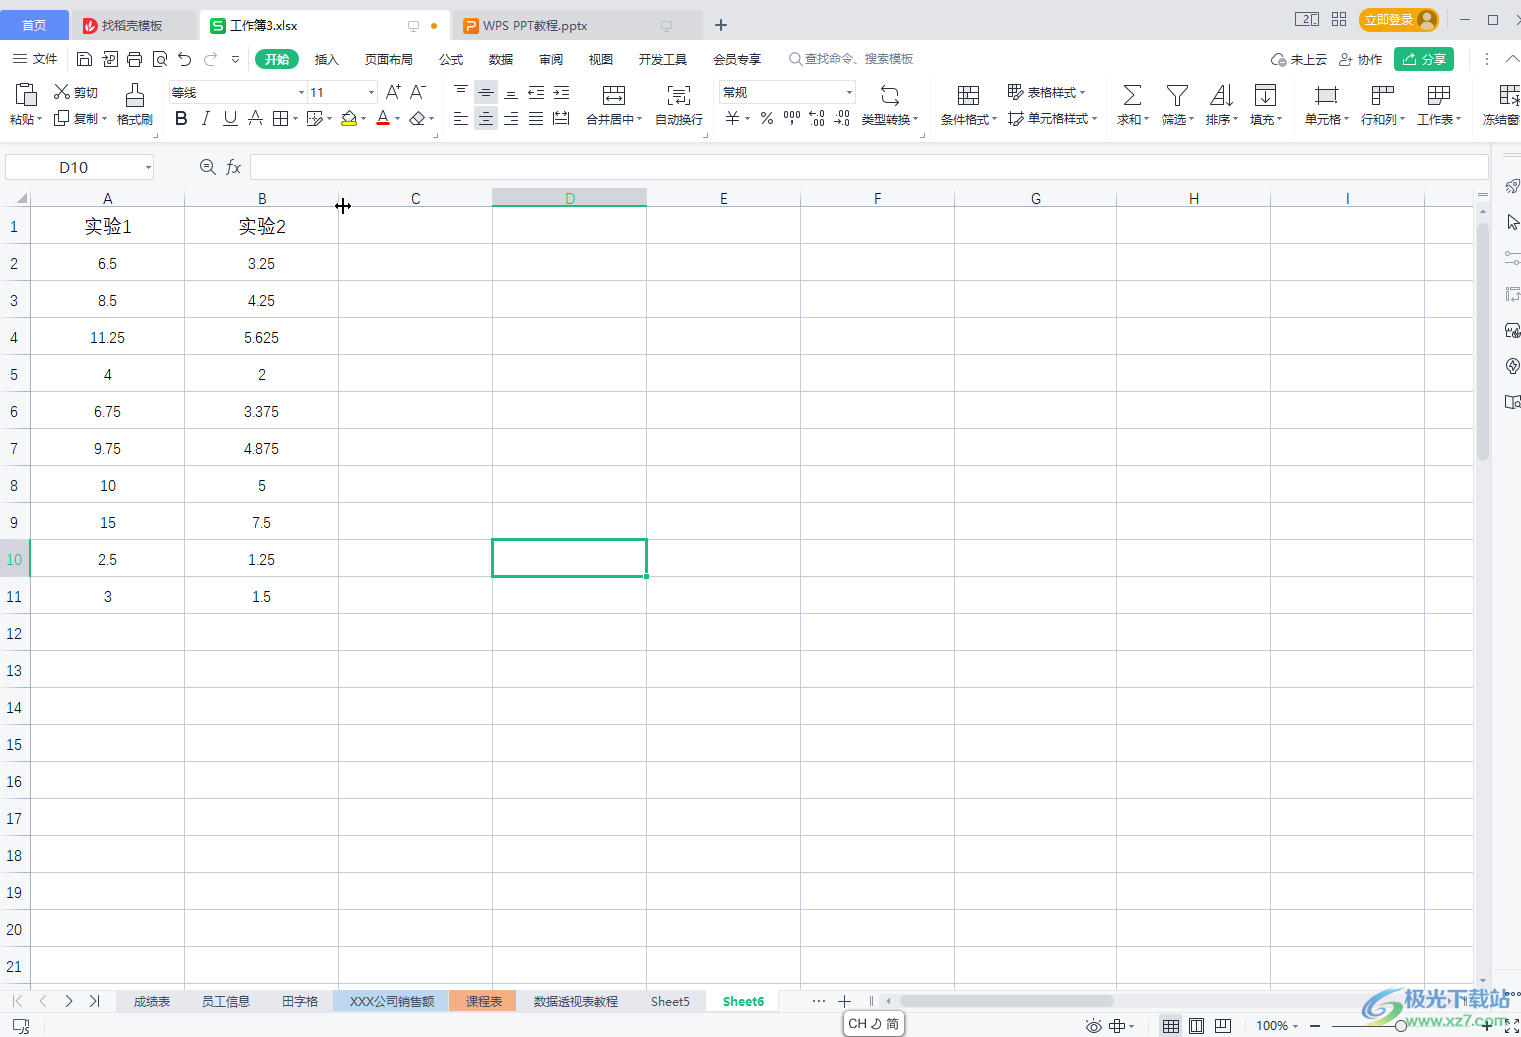Click 协作 collaborate button
This screenshot has height=1037, width=1521.
[1360, 59]
